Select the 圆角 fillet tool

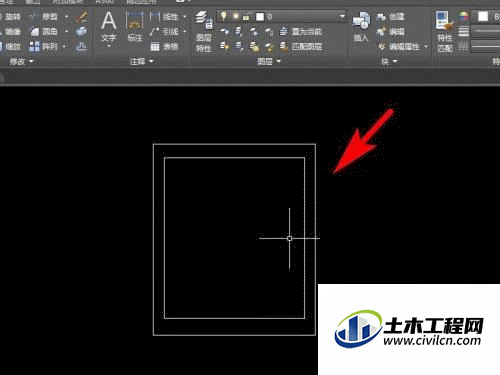43,32
